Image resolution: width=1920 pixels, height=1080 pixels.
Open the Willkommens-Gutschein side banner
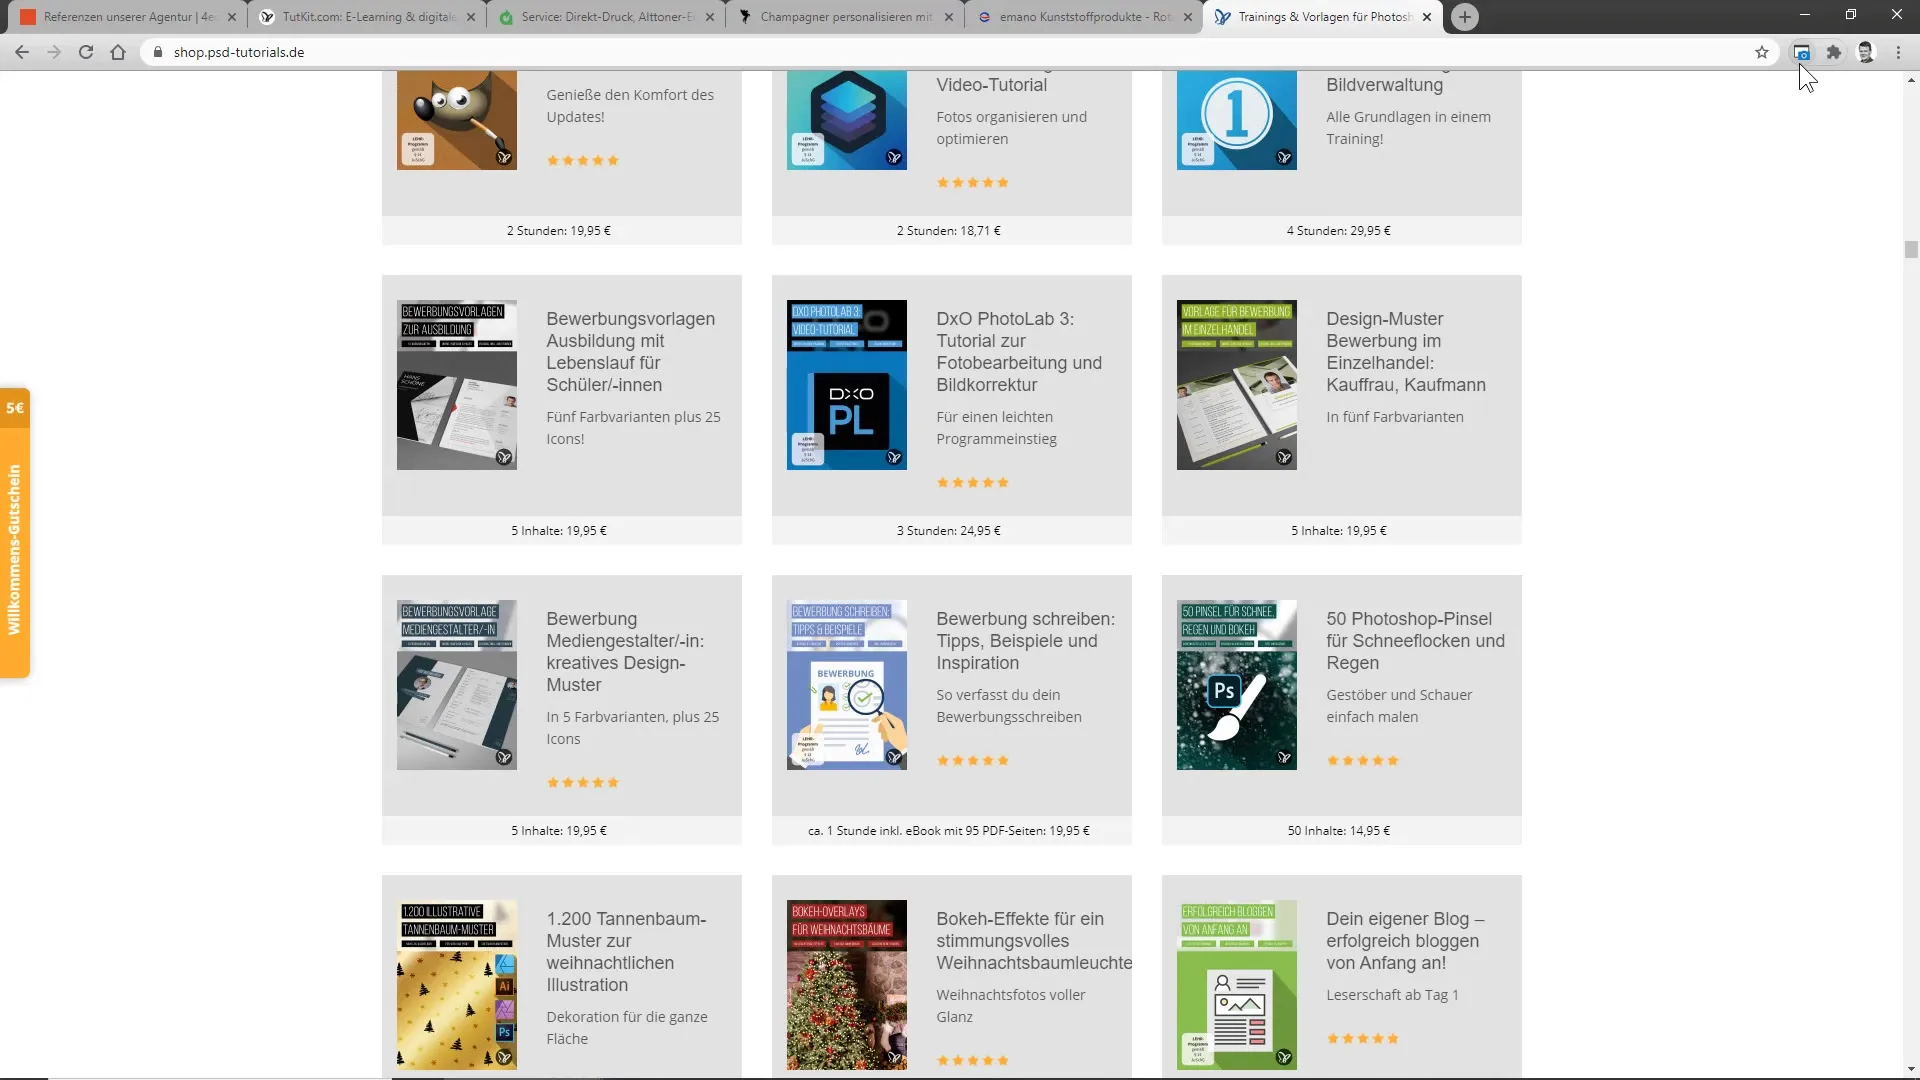pyautogui.click(x=15, y=533)
